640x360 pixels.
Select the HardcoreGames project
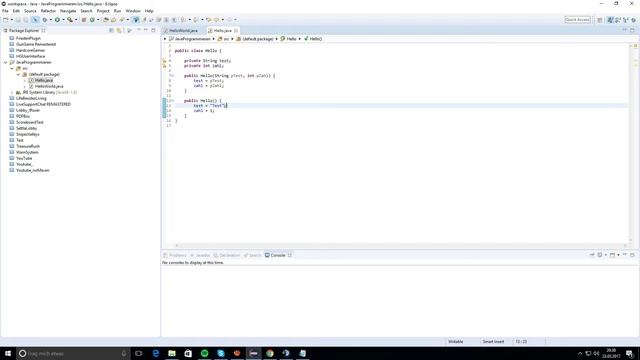[30, 50]
